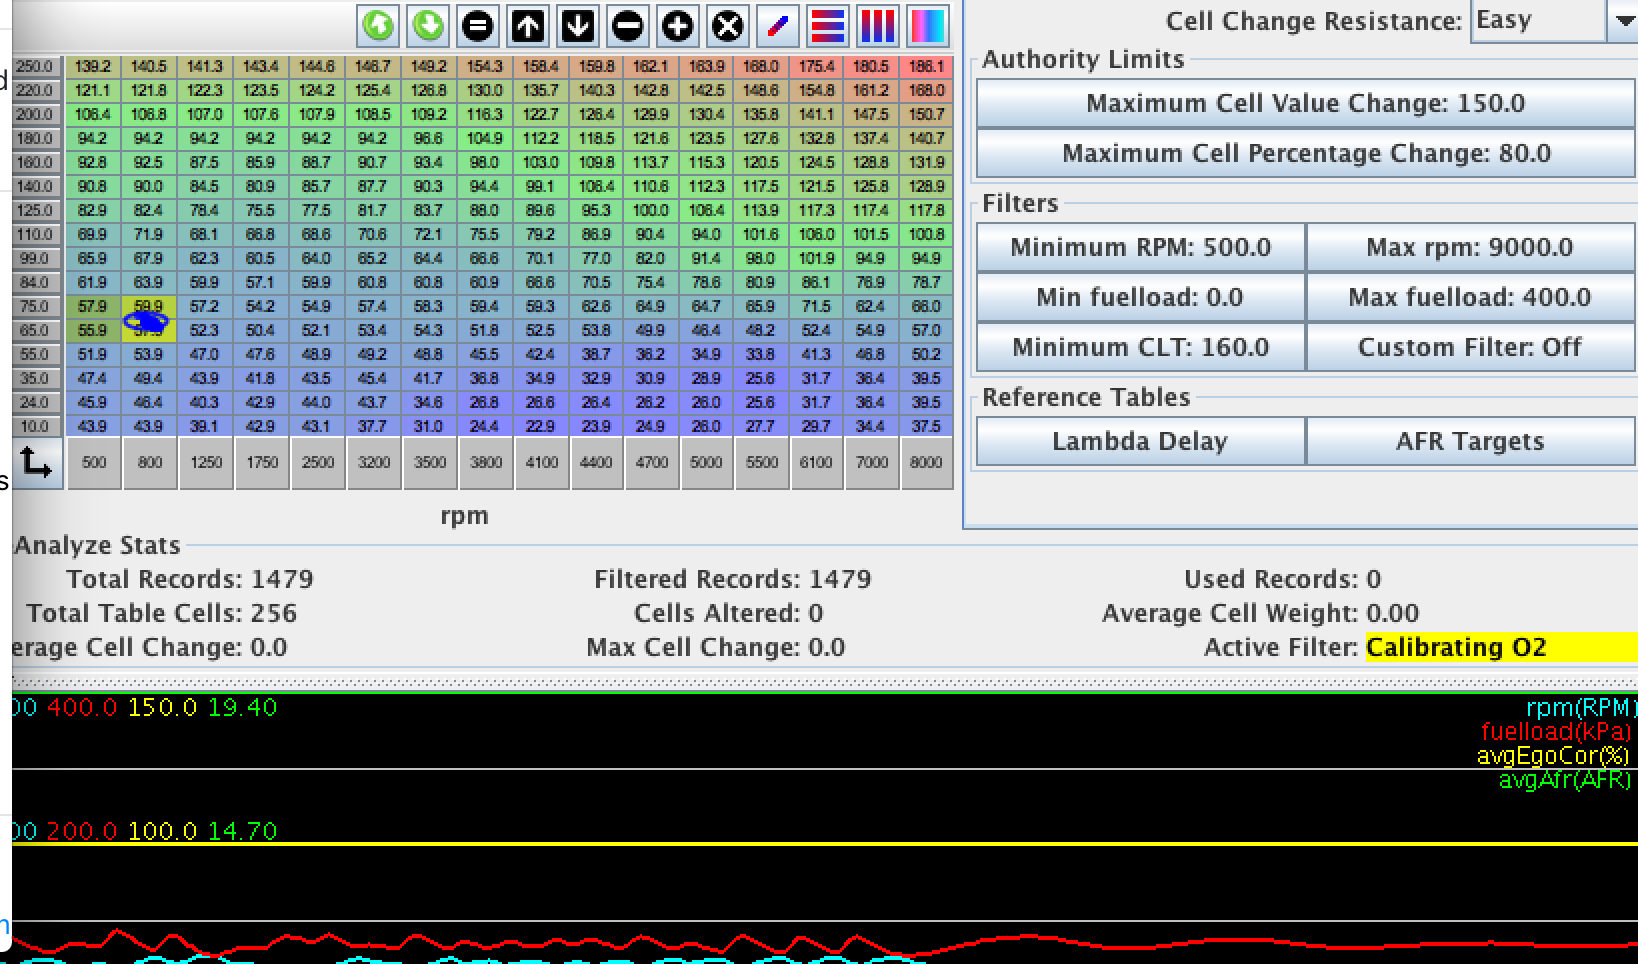
Task: Click the diagonal line interpolate icon
Action: [x=778, y=25]
